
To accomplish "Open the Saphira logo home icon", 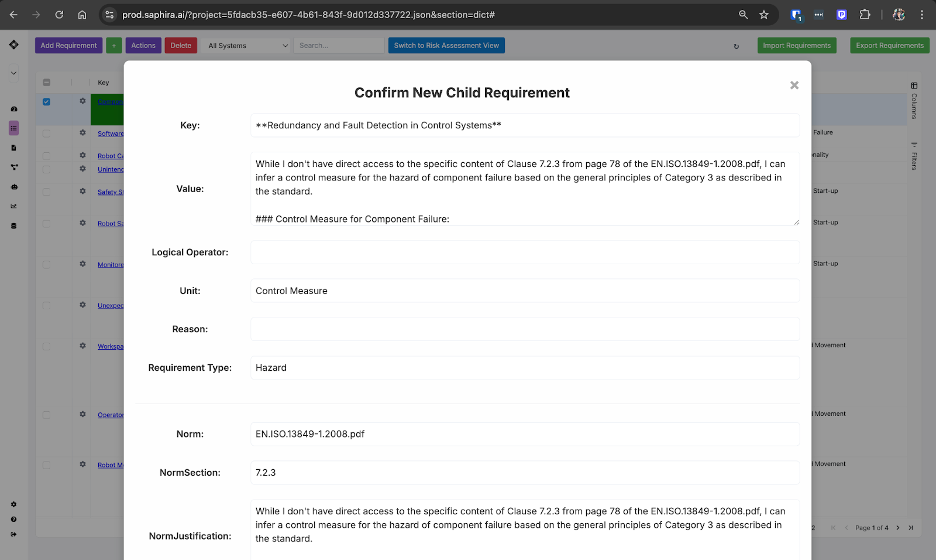I will tap(14, 45).
